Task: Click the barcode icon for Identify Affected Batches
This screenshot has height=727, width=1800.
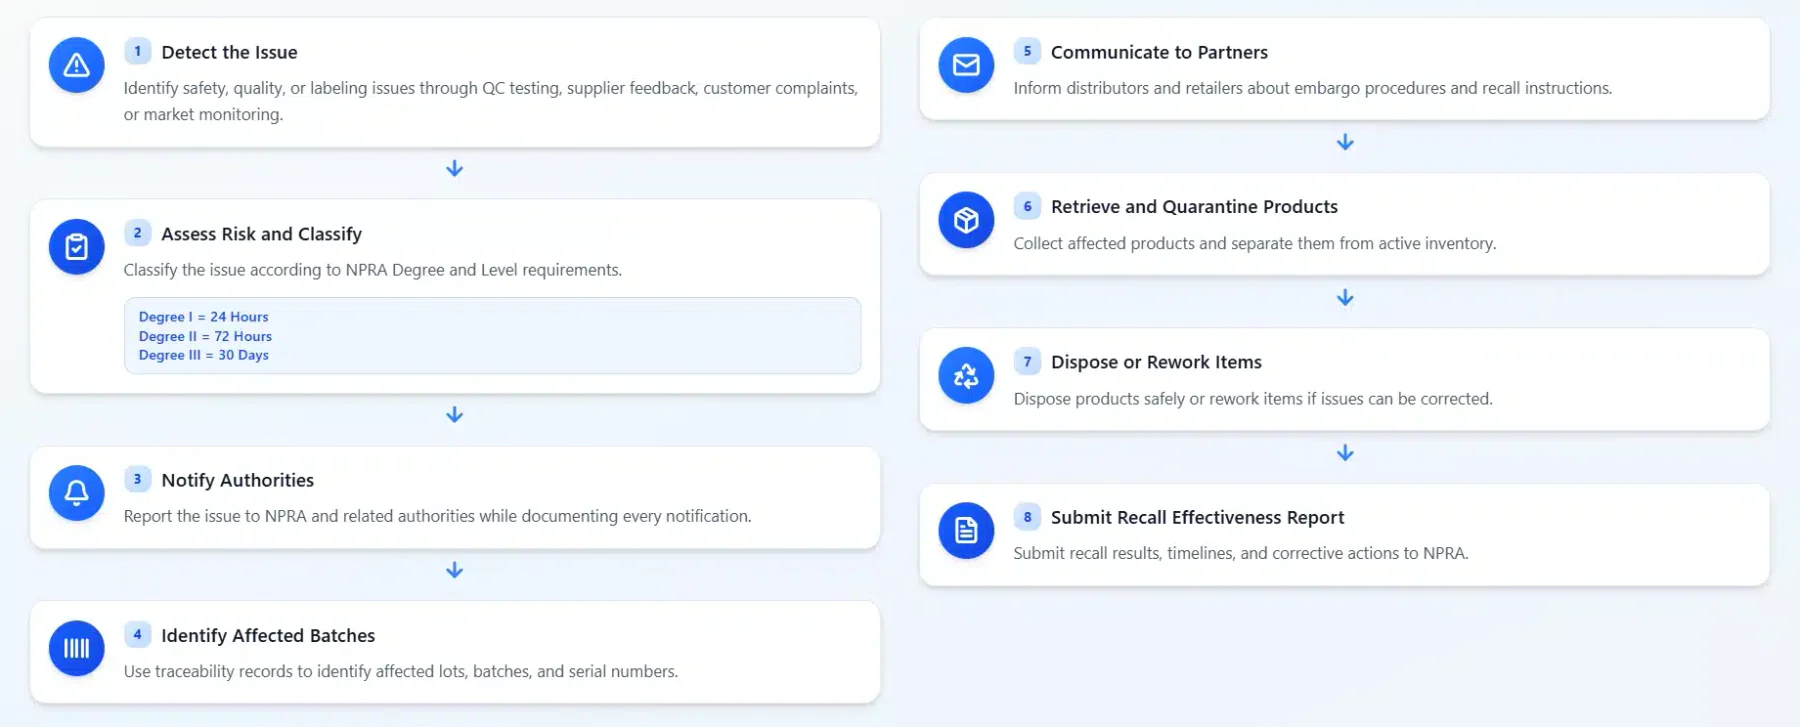Action: point(77,648)
